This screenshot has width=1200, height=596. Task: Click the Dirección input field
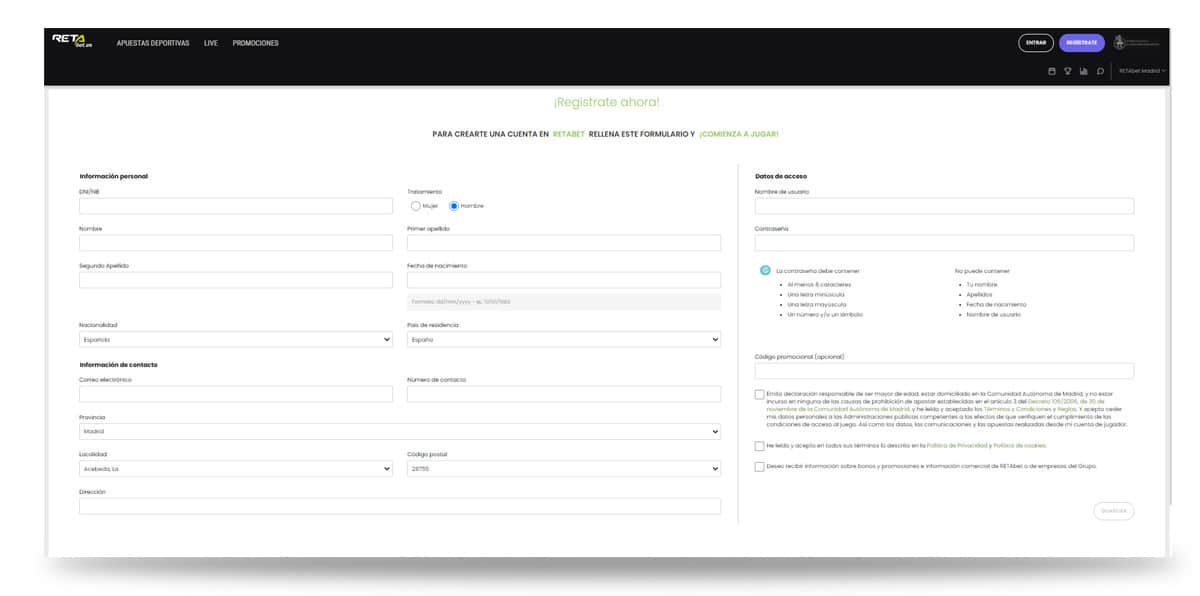[400, 506]
